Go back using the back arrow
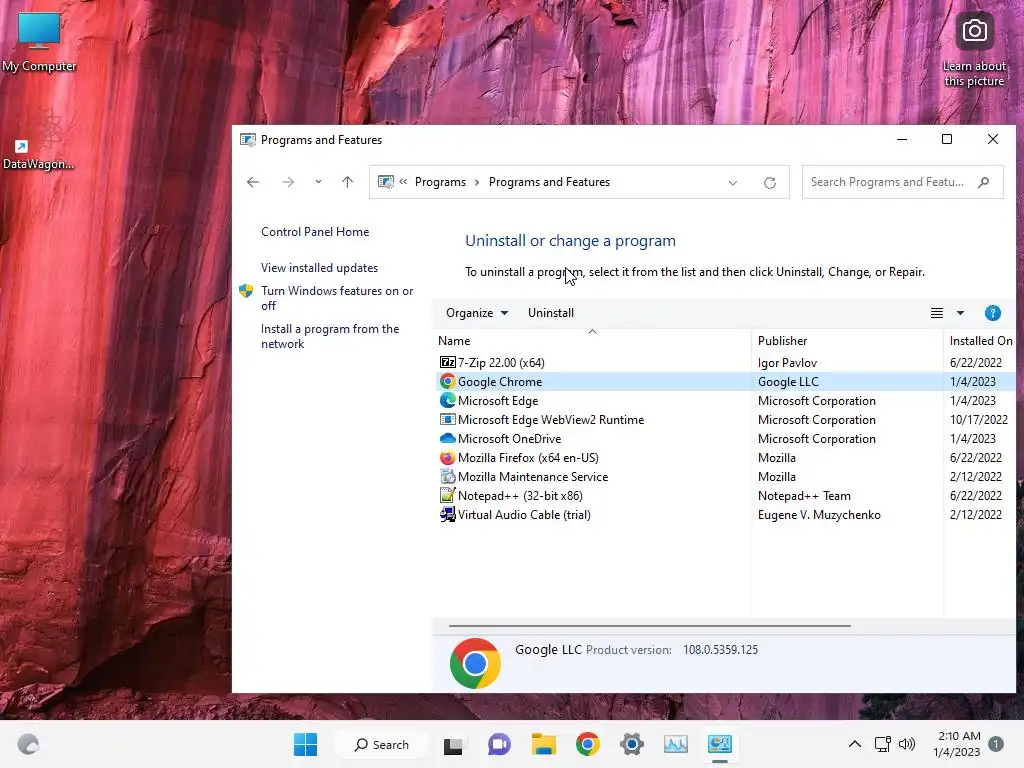 (x=253, y=182)
